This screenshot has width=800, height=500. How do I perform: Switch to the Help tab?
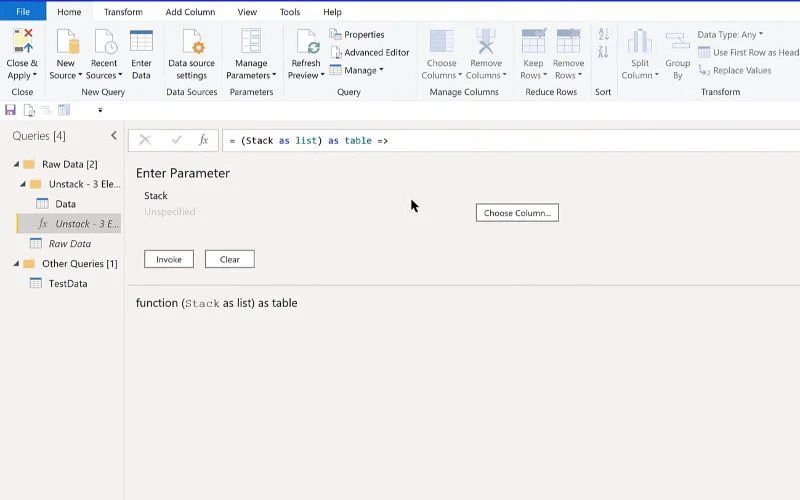(332, 12)
